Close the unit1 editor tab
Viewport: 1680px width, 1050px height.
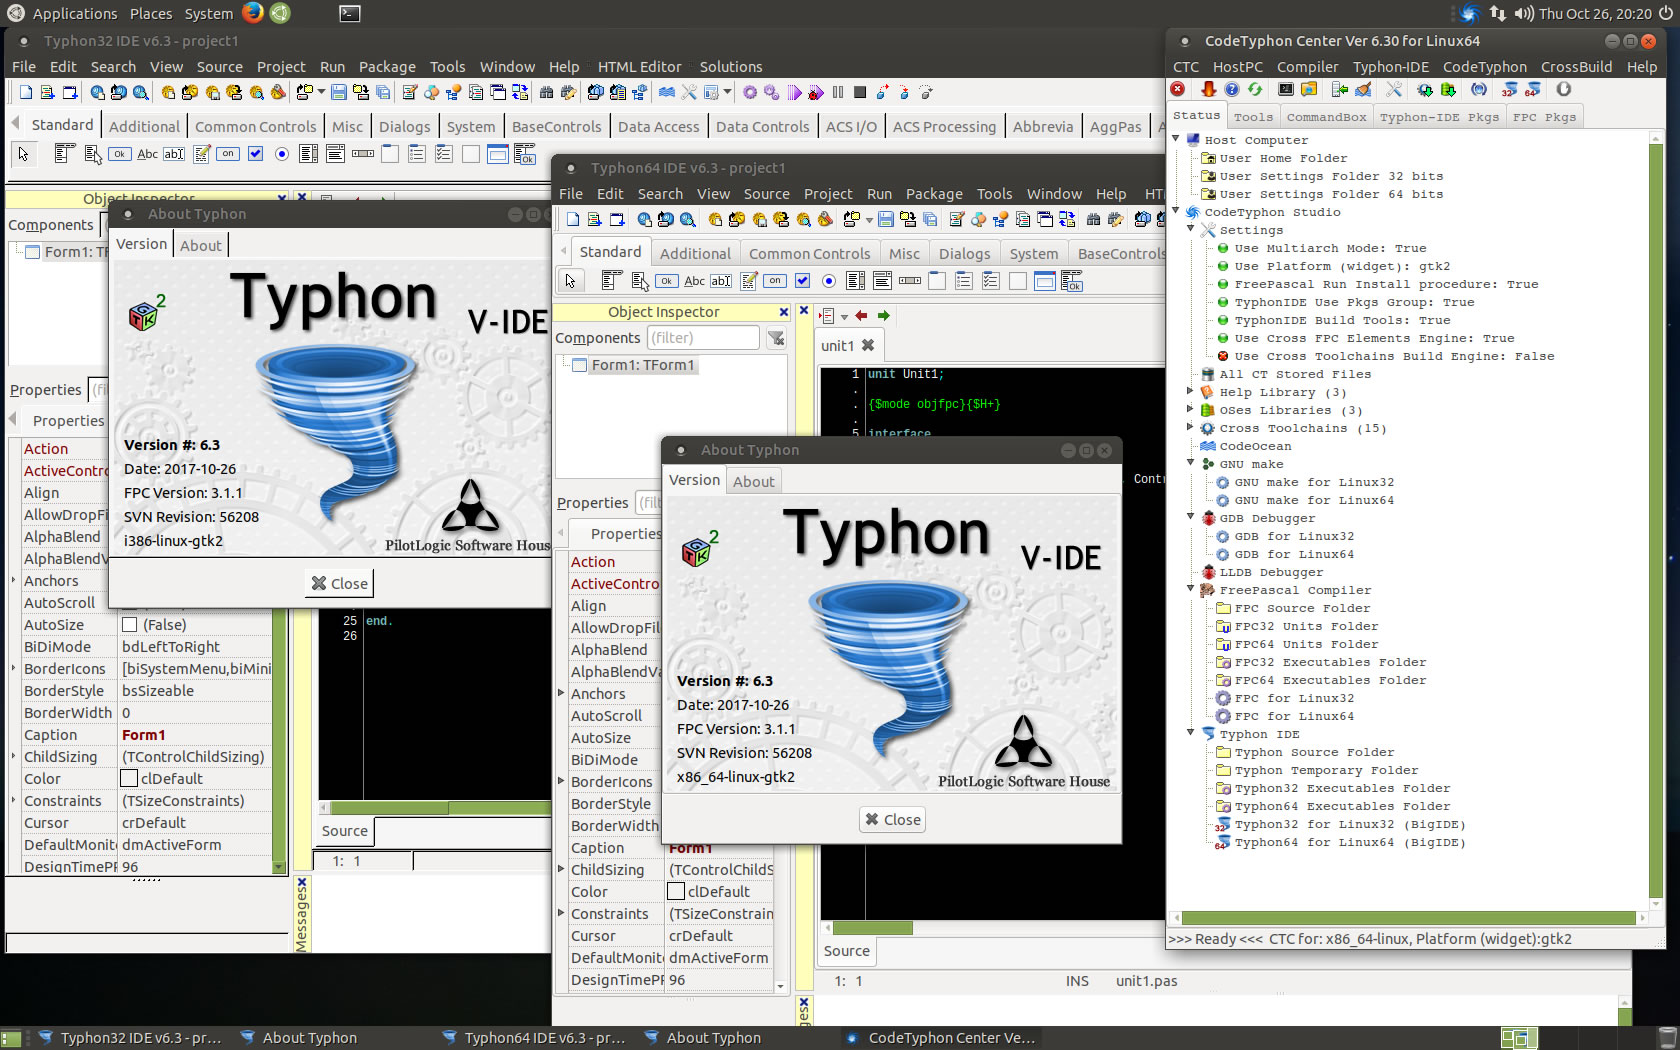click(868, 345)
